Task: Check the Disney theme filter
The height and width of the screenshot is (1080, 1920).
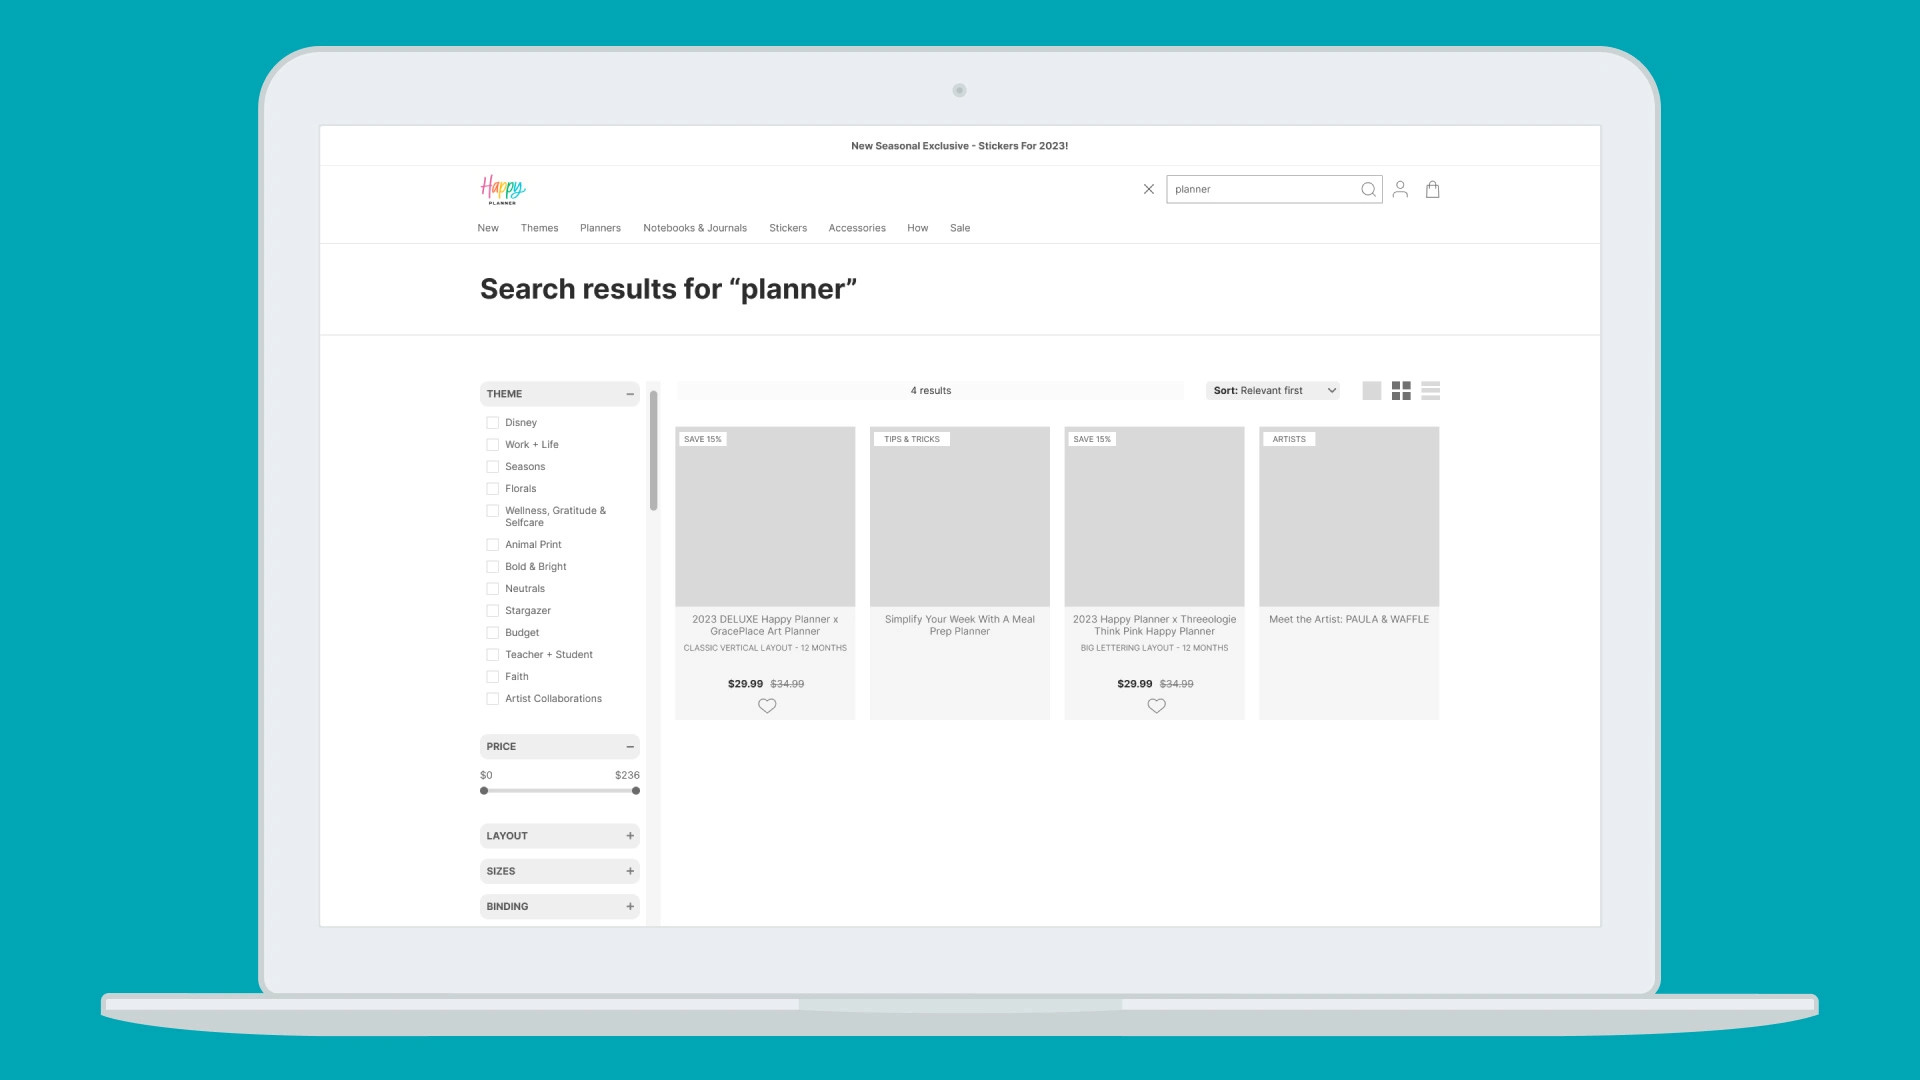Action: click(x=492, y=423)
